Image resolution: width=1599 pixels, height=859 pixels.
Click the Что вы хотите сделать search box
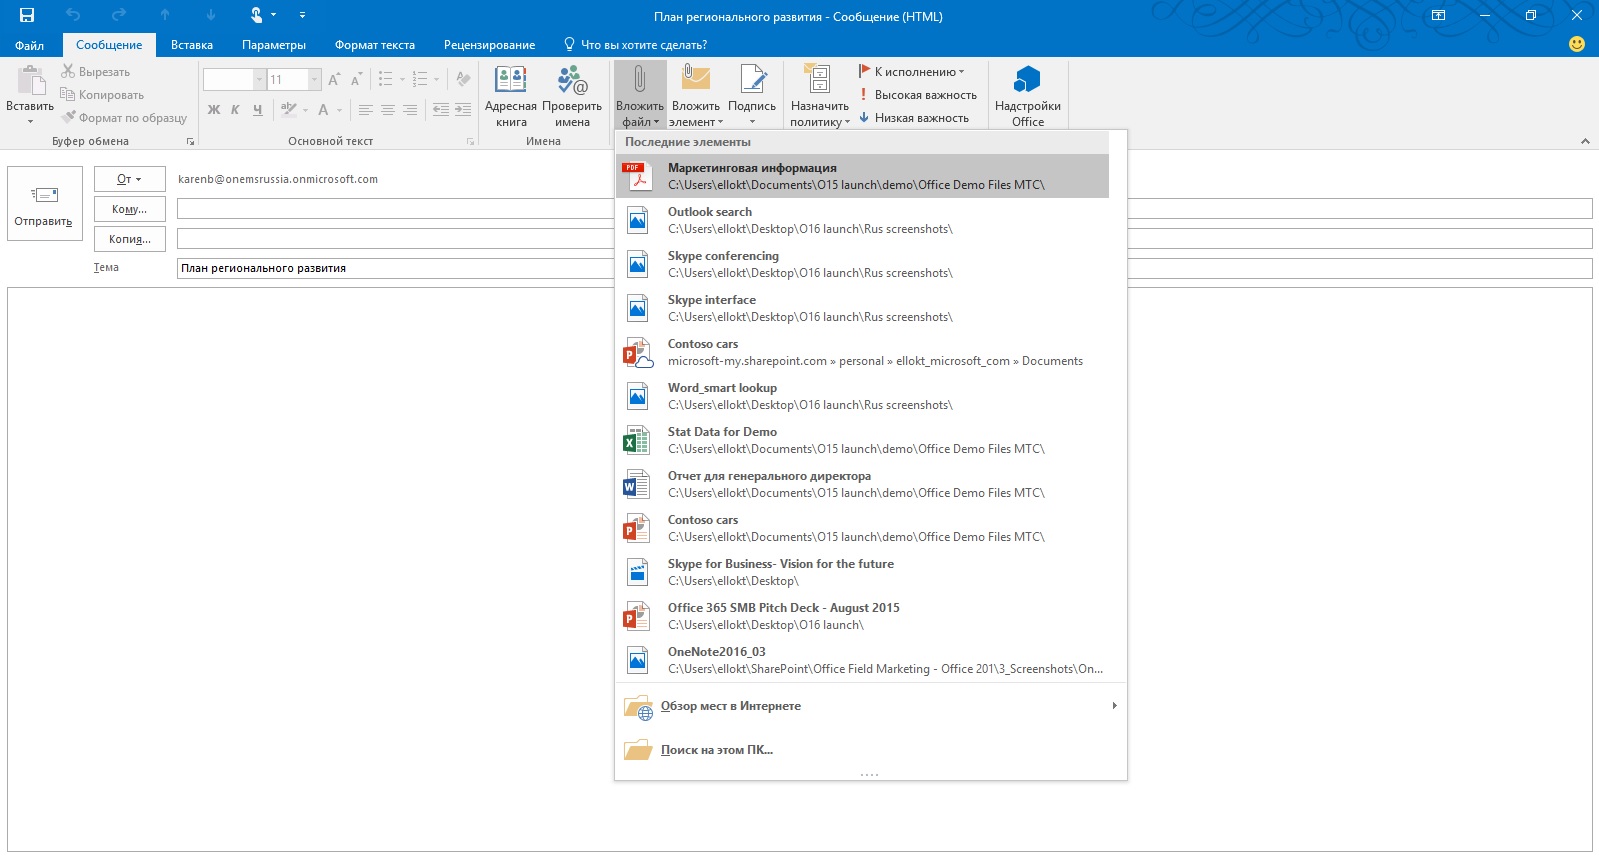636,45
